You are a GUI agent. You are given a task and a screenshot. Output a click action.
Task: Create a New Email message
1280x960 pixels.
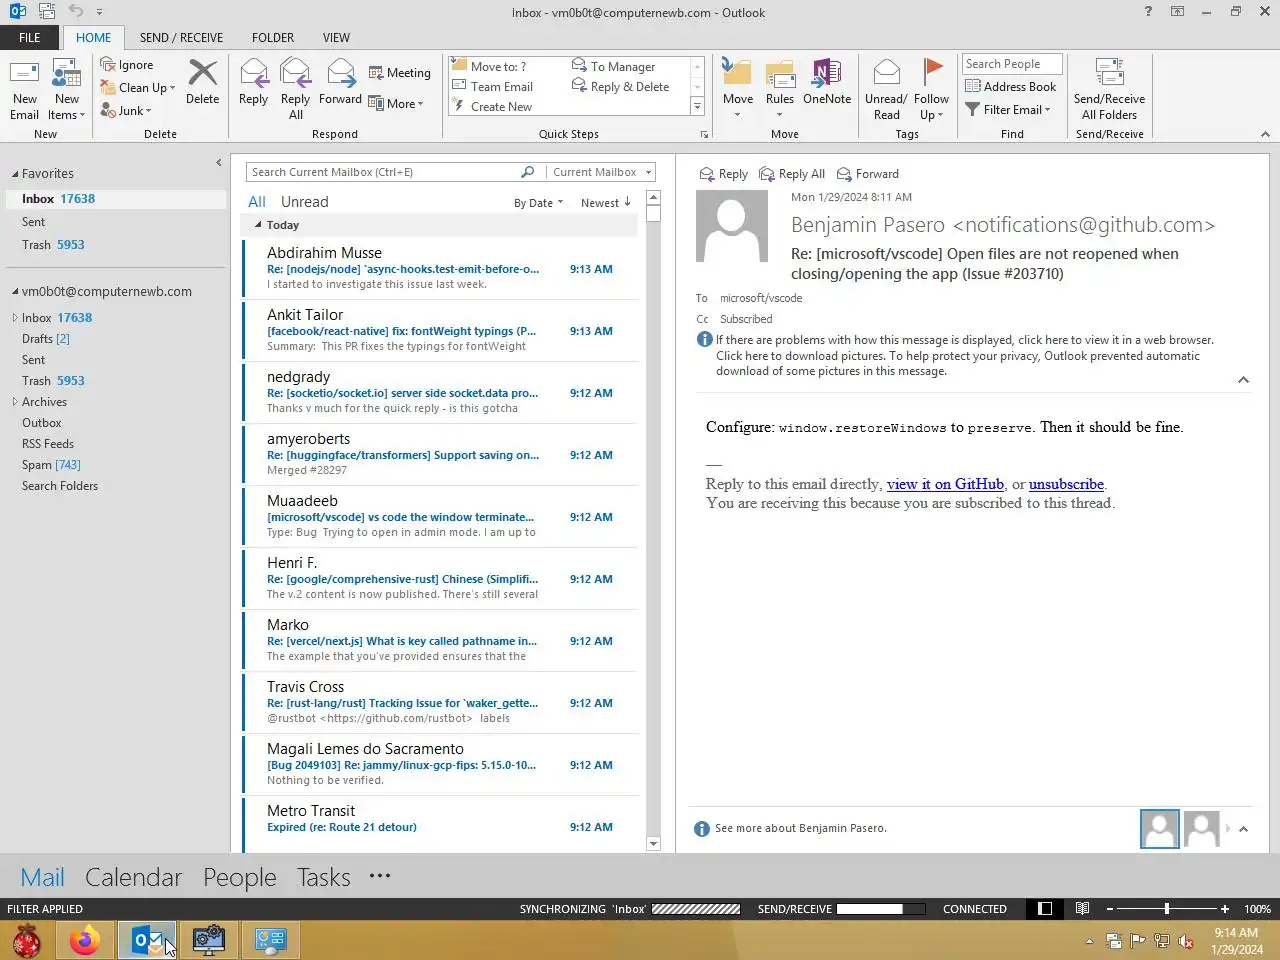(24, 89)
